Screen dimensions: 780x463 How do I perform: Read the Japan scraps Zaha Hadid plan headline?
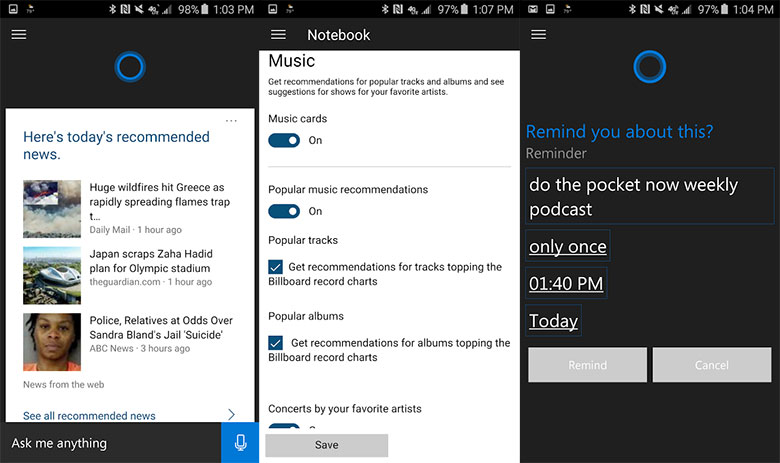151,261
